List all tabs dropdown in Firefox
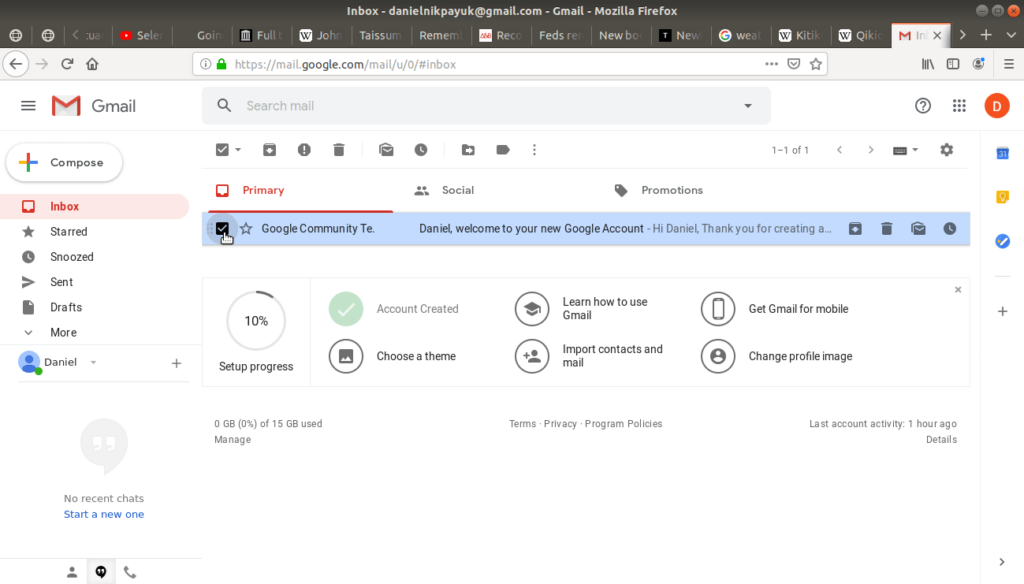Viewport: 1024px width, 584px height. click(x=1011, y=35)
